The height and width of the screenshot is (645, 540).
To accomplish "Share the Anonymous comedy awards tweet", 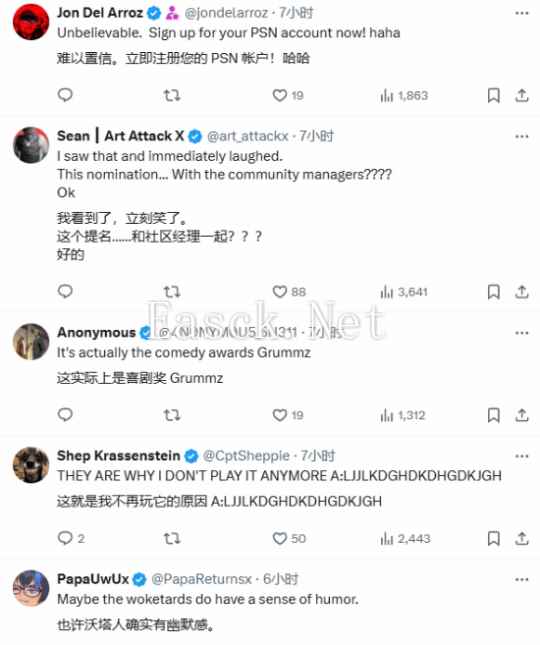I will [521, 415].
